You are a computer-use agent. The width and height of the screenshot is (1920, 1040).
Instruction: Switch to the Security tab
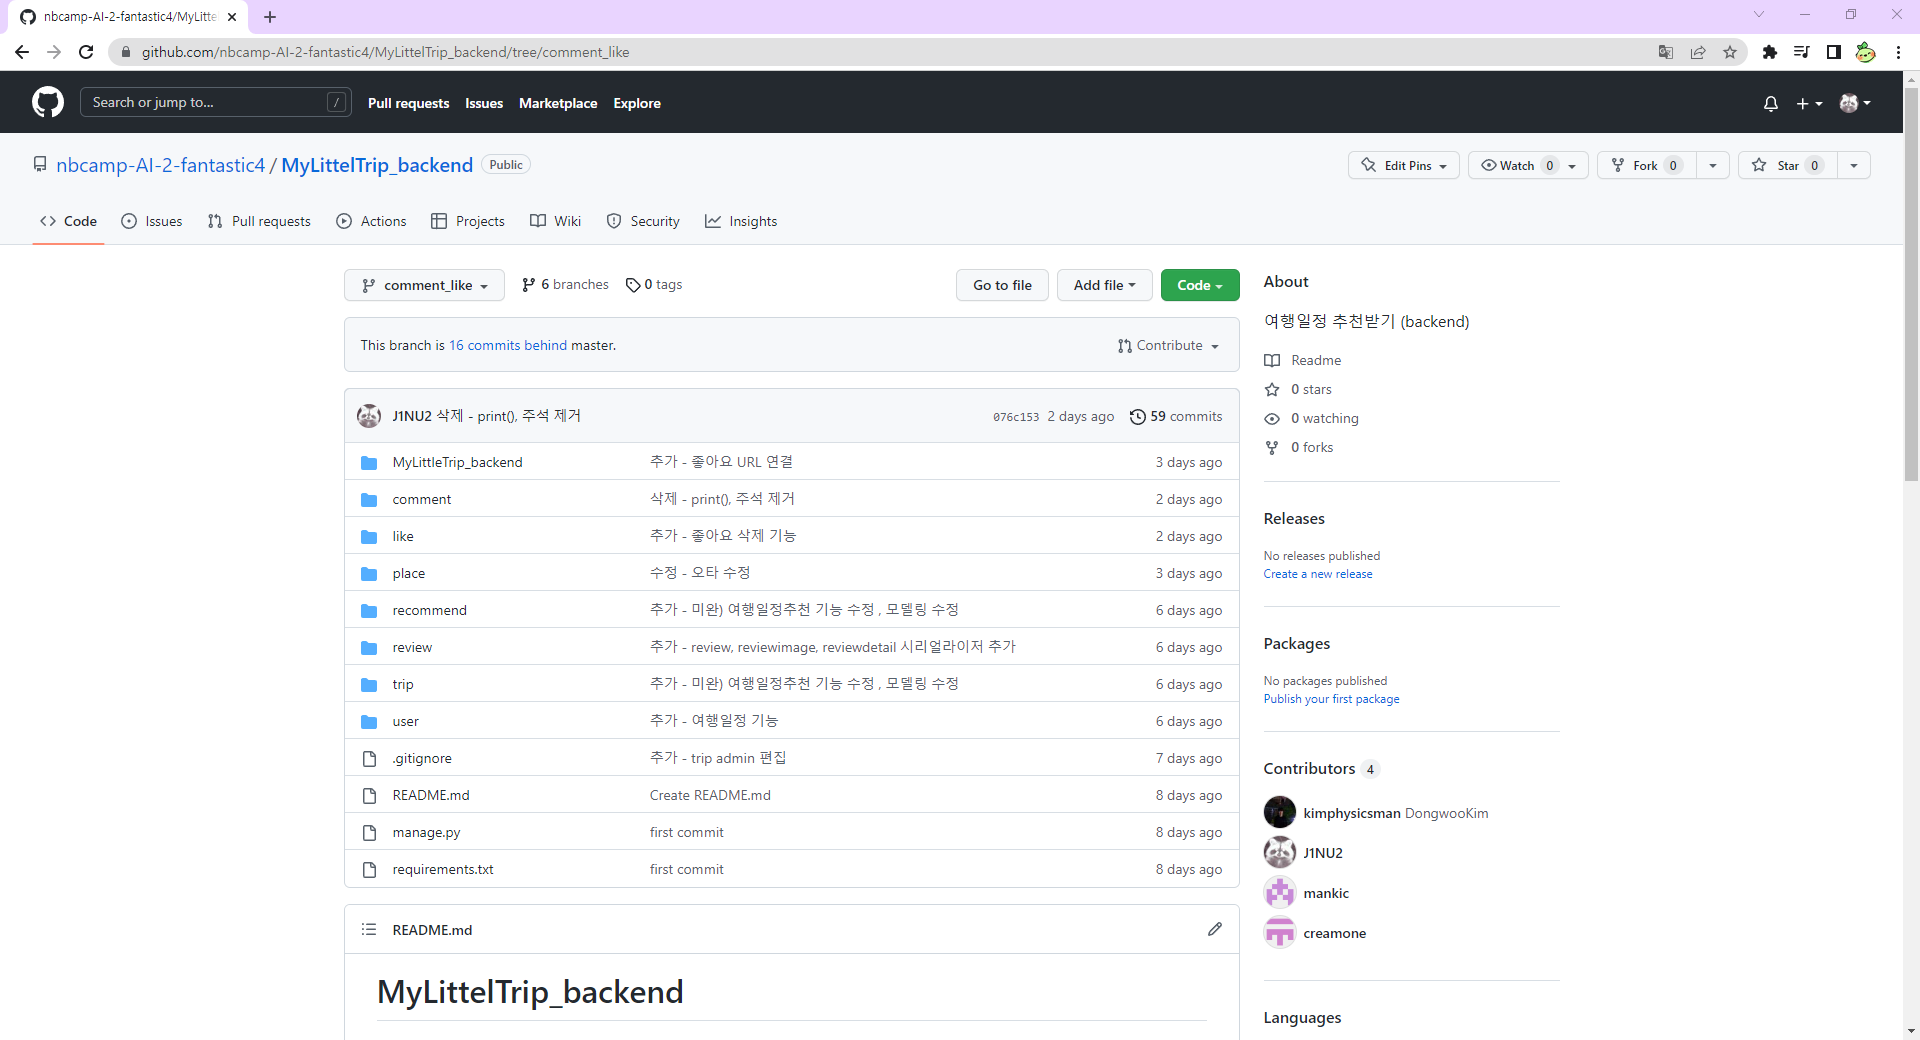643,221
